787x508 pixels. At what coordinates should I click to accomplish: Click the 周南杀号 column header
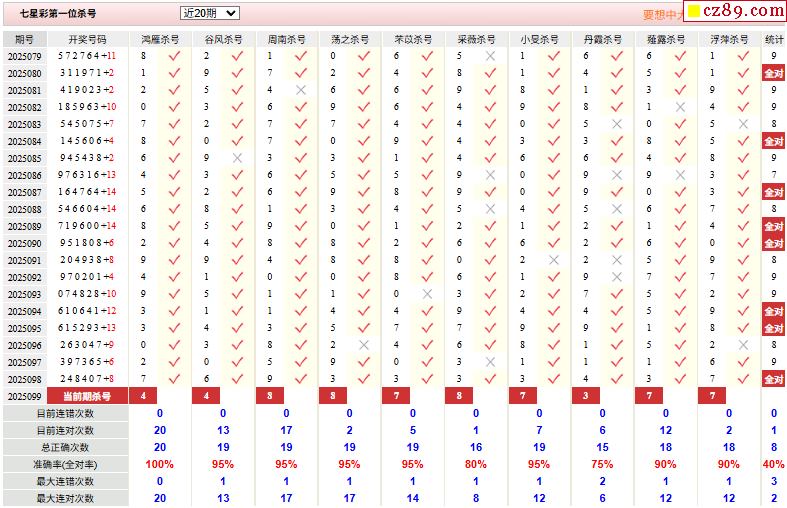click(x=287, y=39)
